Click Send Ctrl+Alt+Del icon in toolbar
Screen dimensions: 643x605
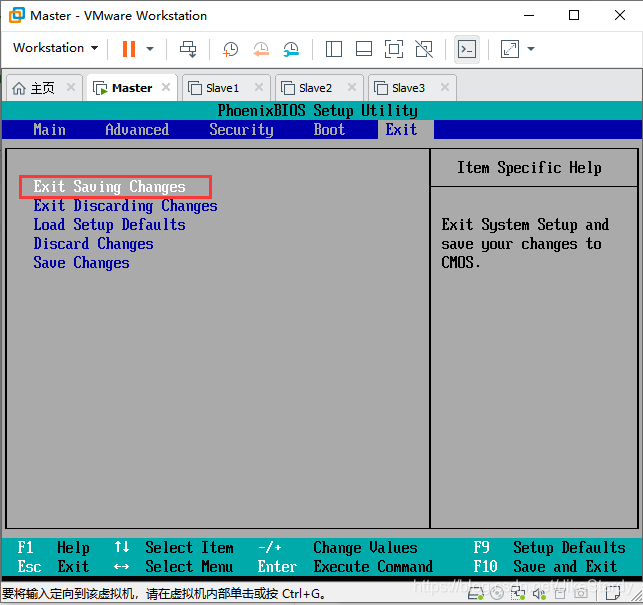click(x=188, y=49)
